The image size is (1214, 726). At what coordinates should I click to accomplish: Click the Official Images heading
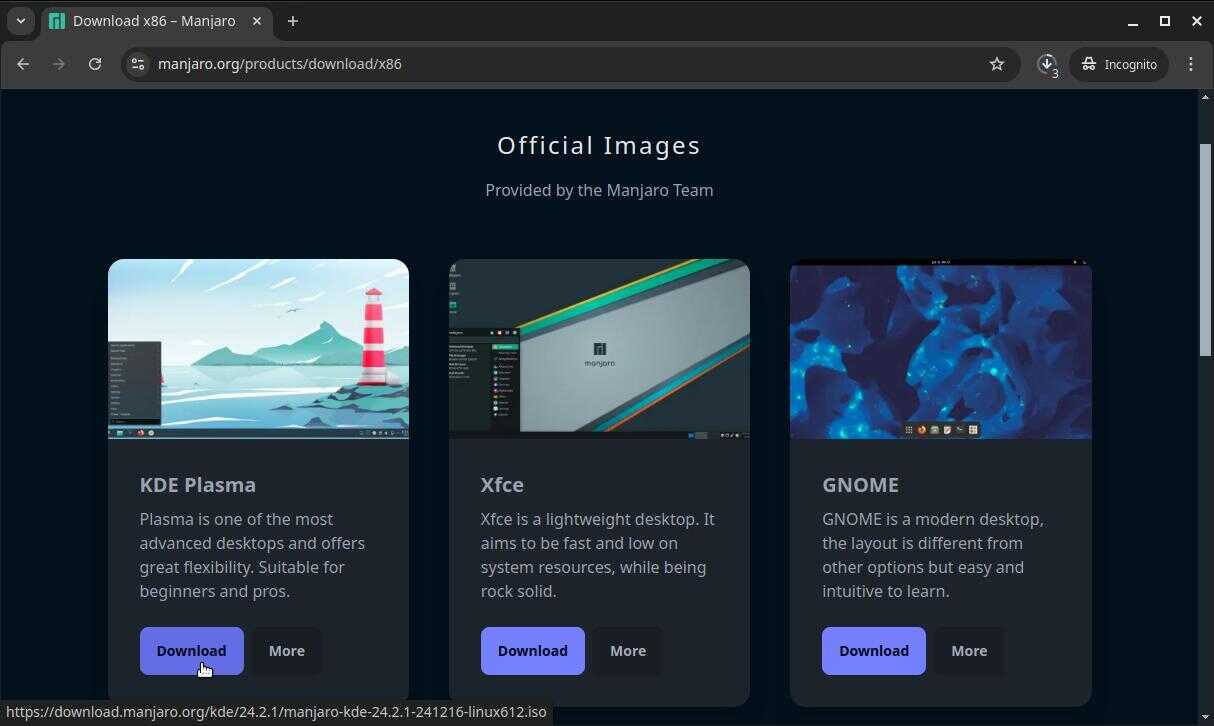[x=599, y=146]
